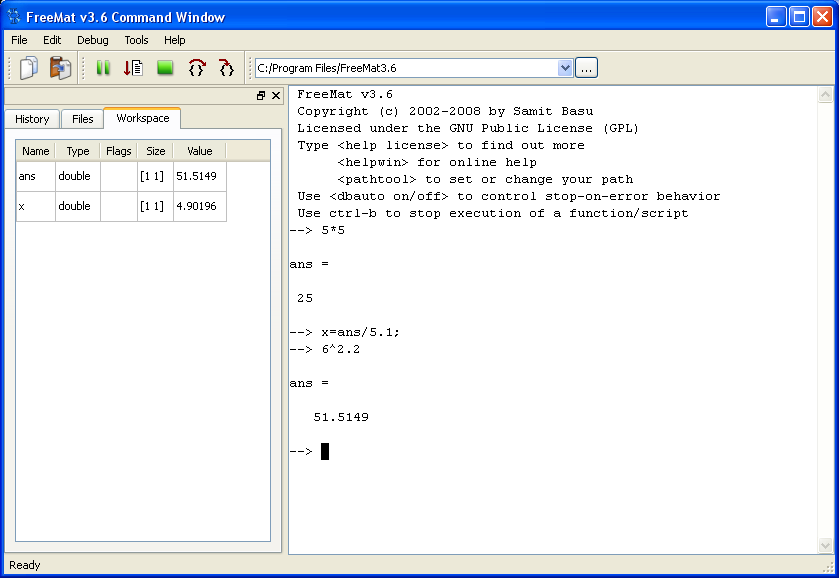Screen dimensions: 839x578
Task: Switch to the Files tab
Action: pos(82,119)
